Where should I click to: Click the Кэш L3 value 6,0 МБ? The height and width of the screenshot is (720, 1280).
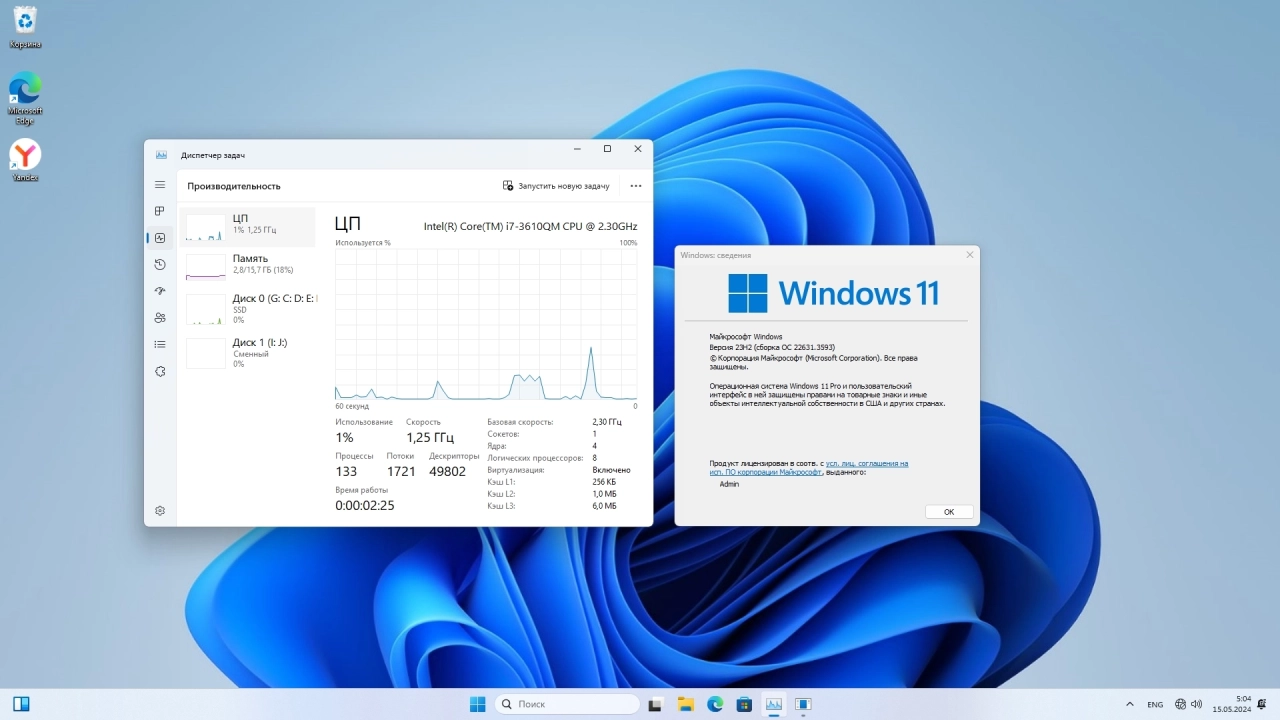[x=604, y=506]
